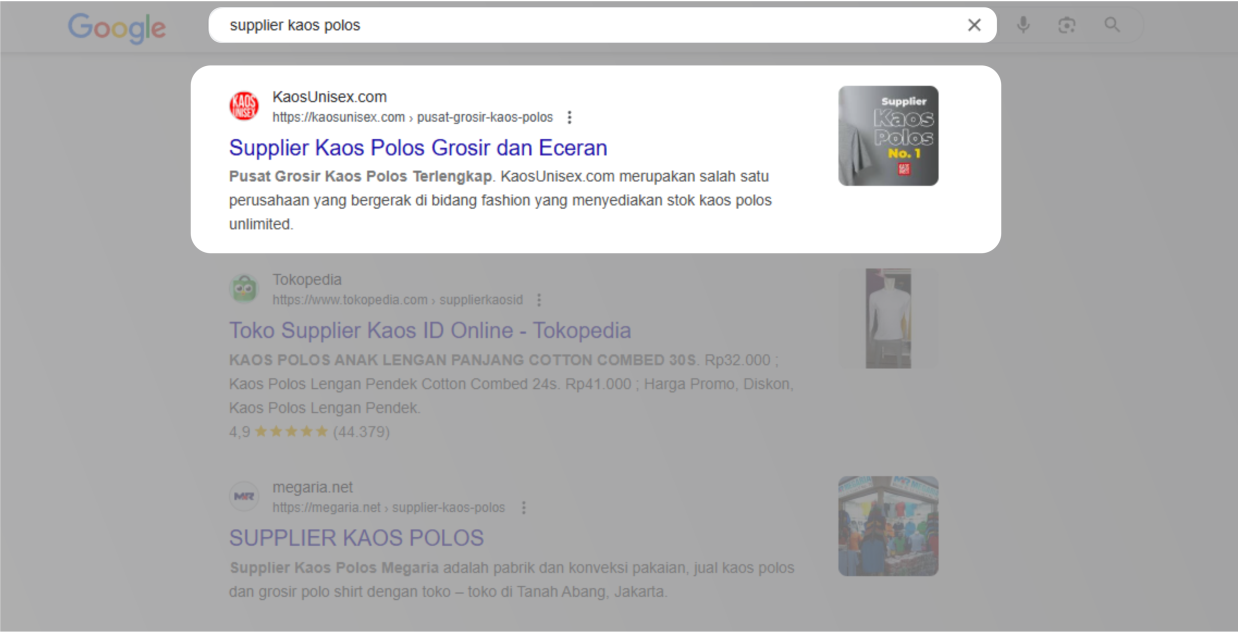Click the megaria store photo thumbnail
This screenshot has width=1238, height=632.
pyautogui.click(x=888, y=526)
